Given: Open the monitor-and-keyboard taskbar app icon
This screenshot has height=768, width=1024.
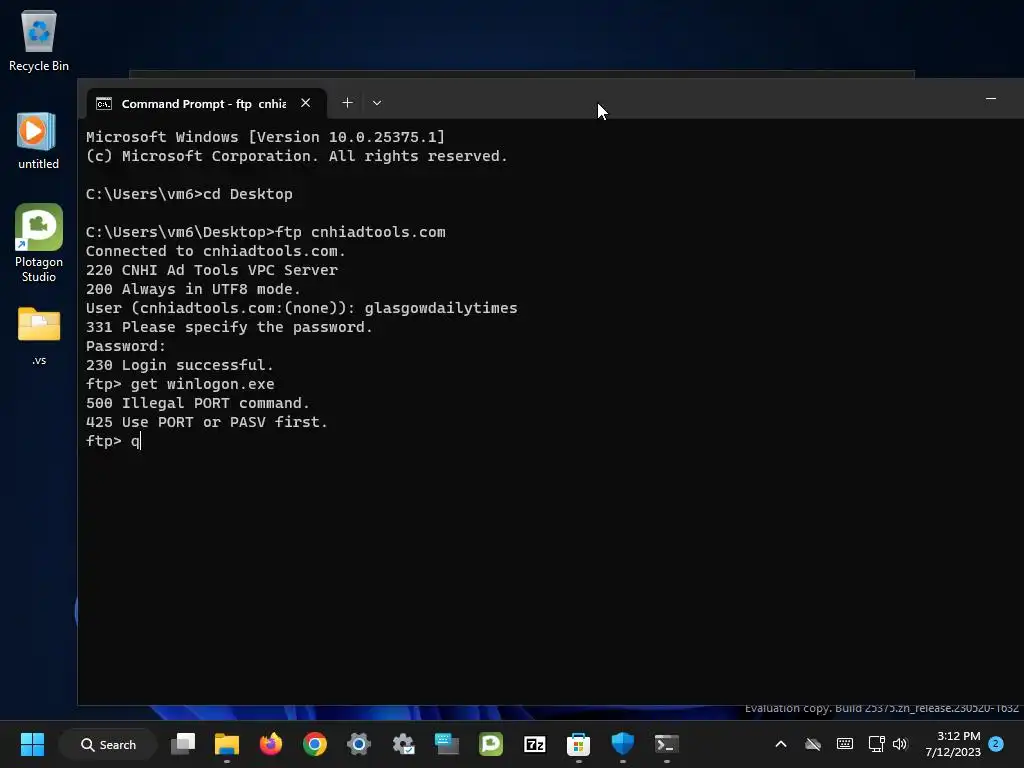Looking at the screenshot, I should tap(447, 744).
